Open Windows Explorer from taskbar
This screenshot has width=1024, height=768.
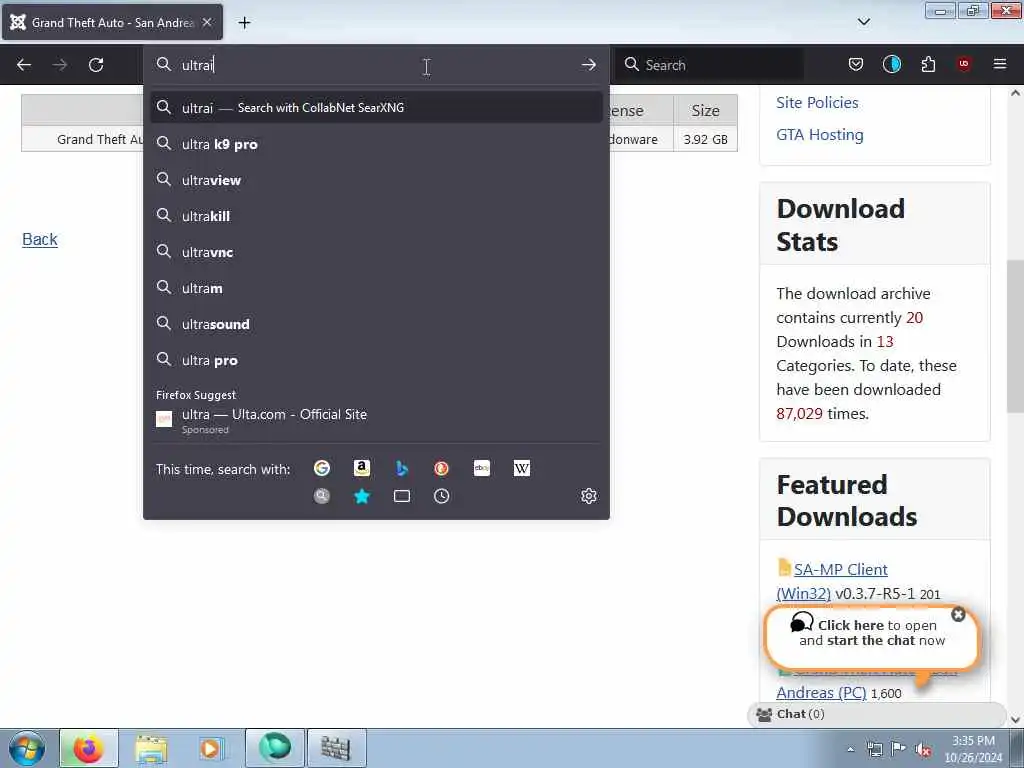pyautogui.click(x=152, y=748)
